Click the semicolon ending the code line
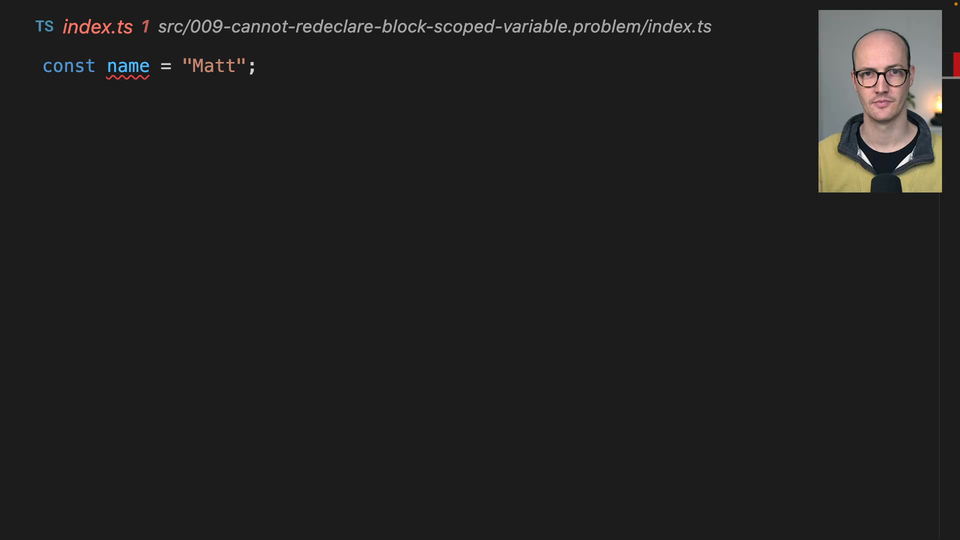The width and height of the screenshot is (960, 540). tap(253, 66)
